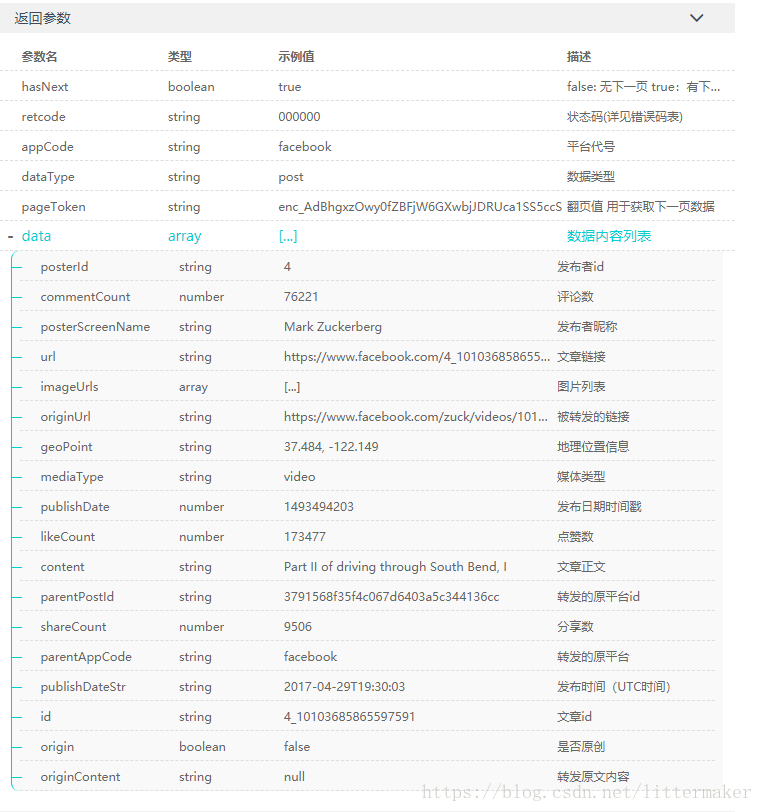Viewport: 763px width, 812px height.
Task: Click the 参数名 column header
Action: (39, 56)
